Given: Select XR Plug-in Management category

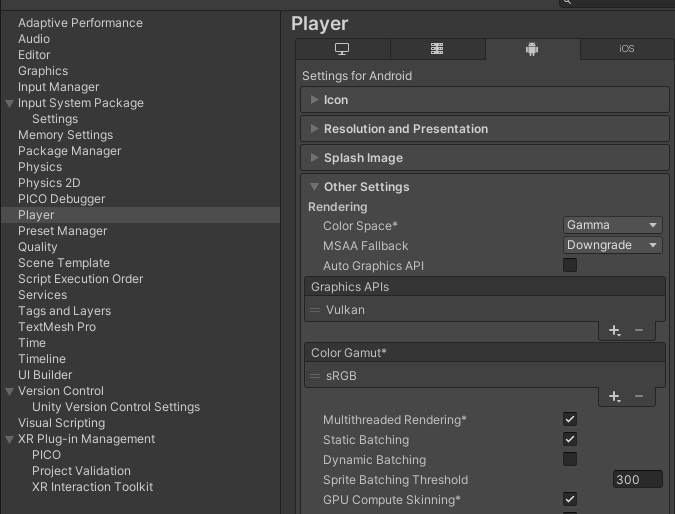Looking at the screenshot, I should 87,439.
